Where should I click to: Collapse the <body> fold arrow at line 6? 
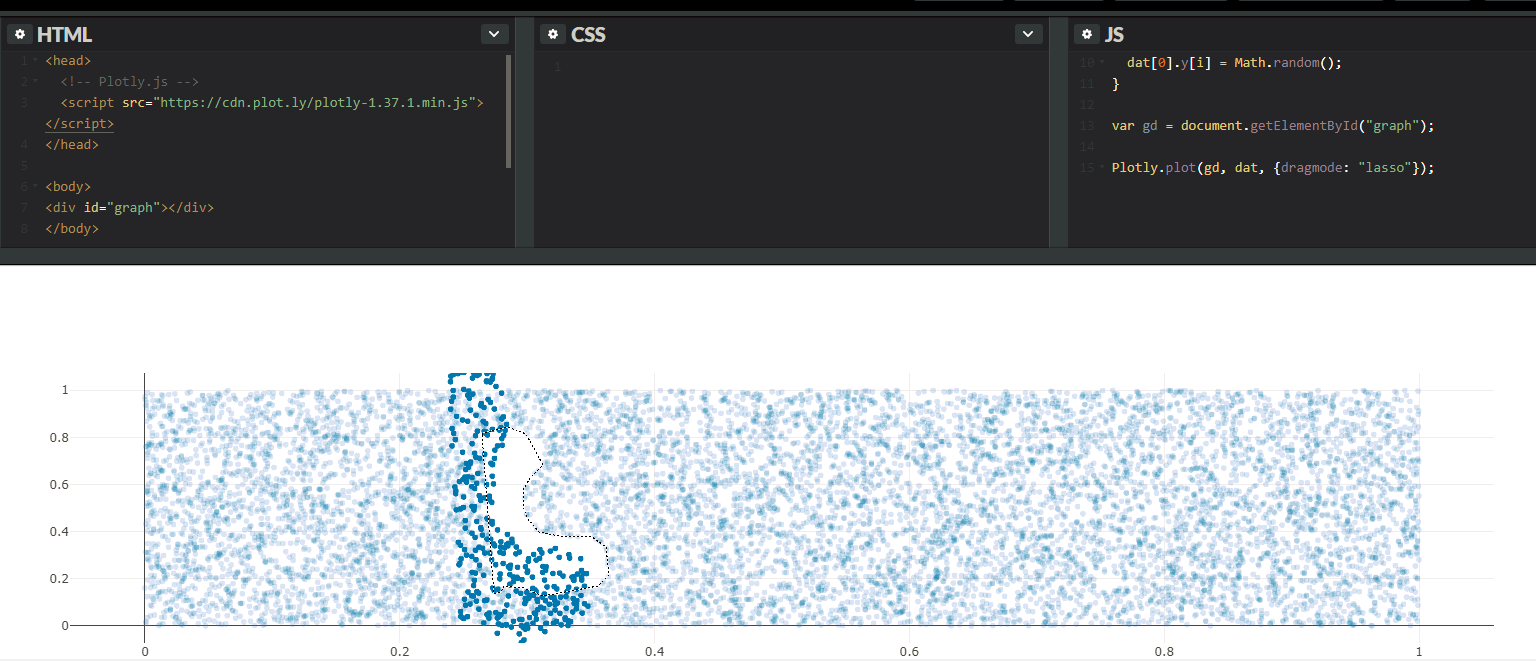36,187
